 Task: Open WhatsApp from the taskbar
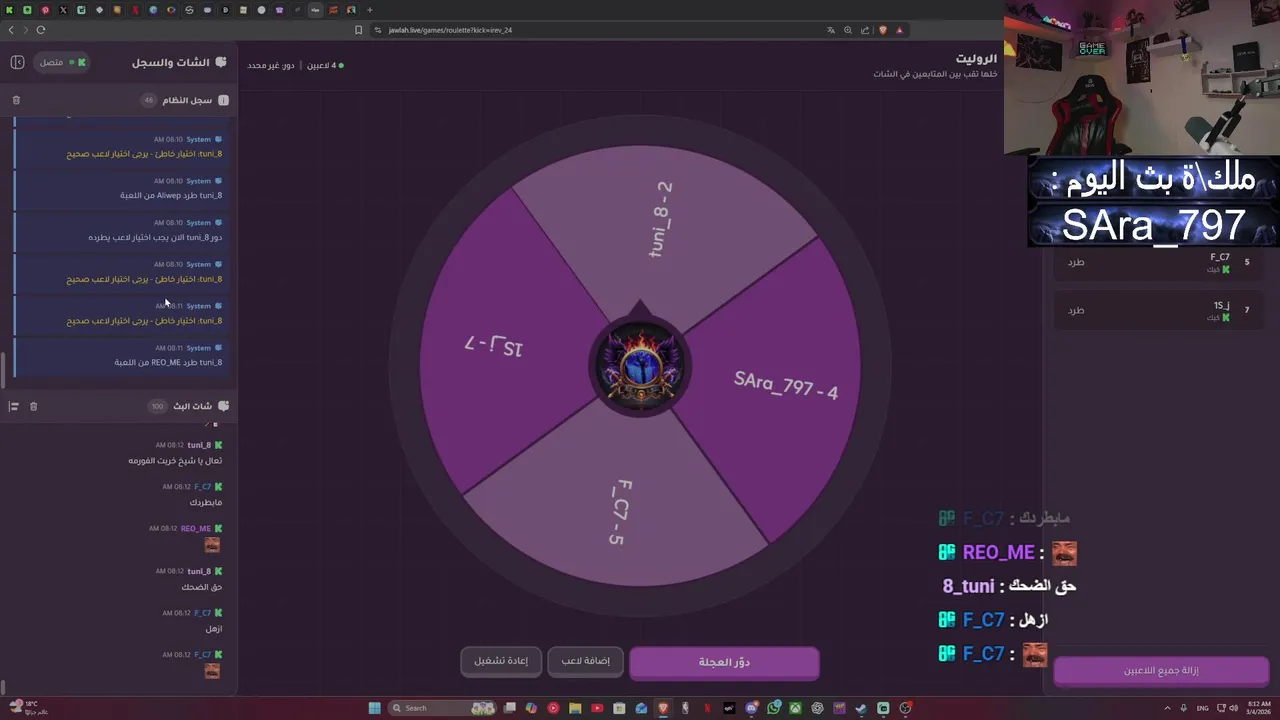773,708
